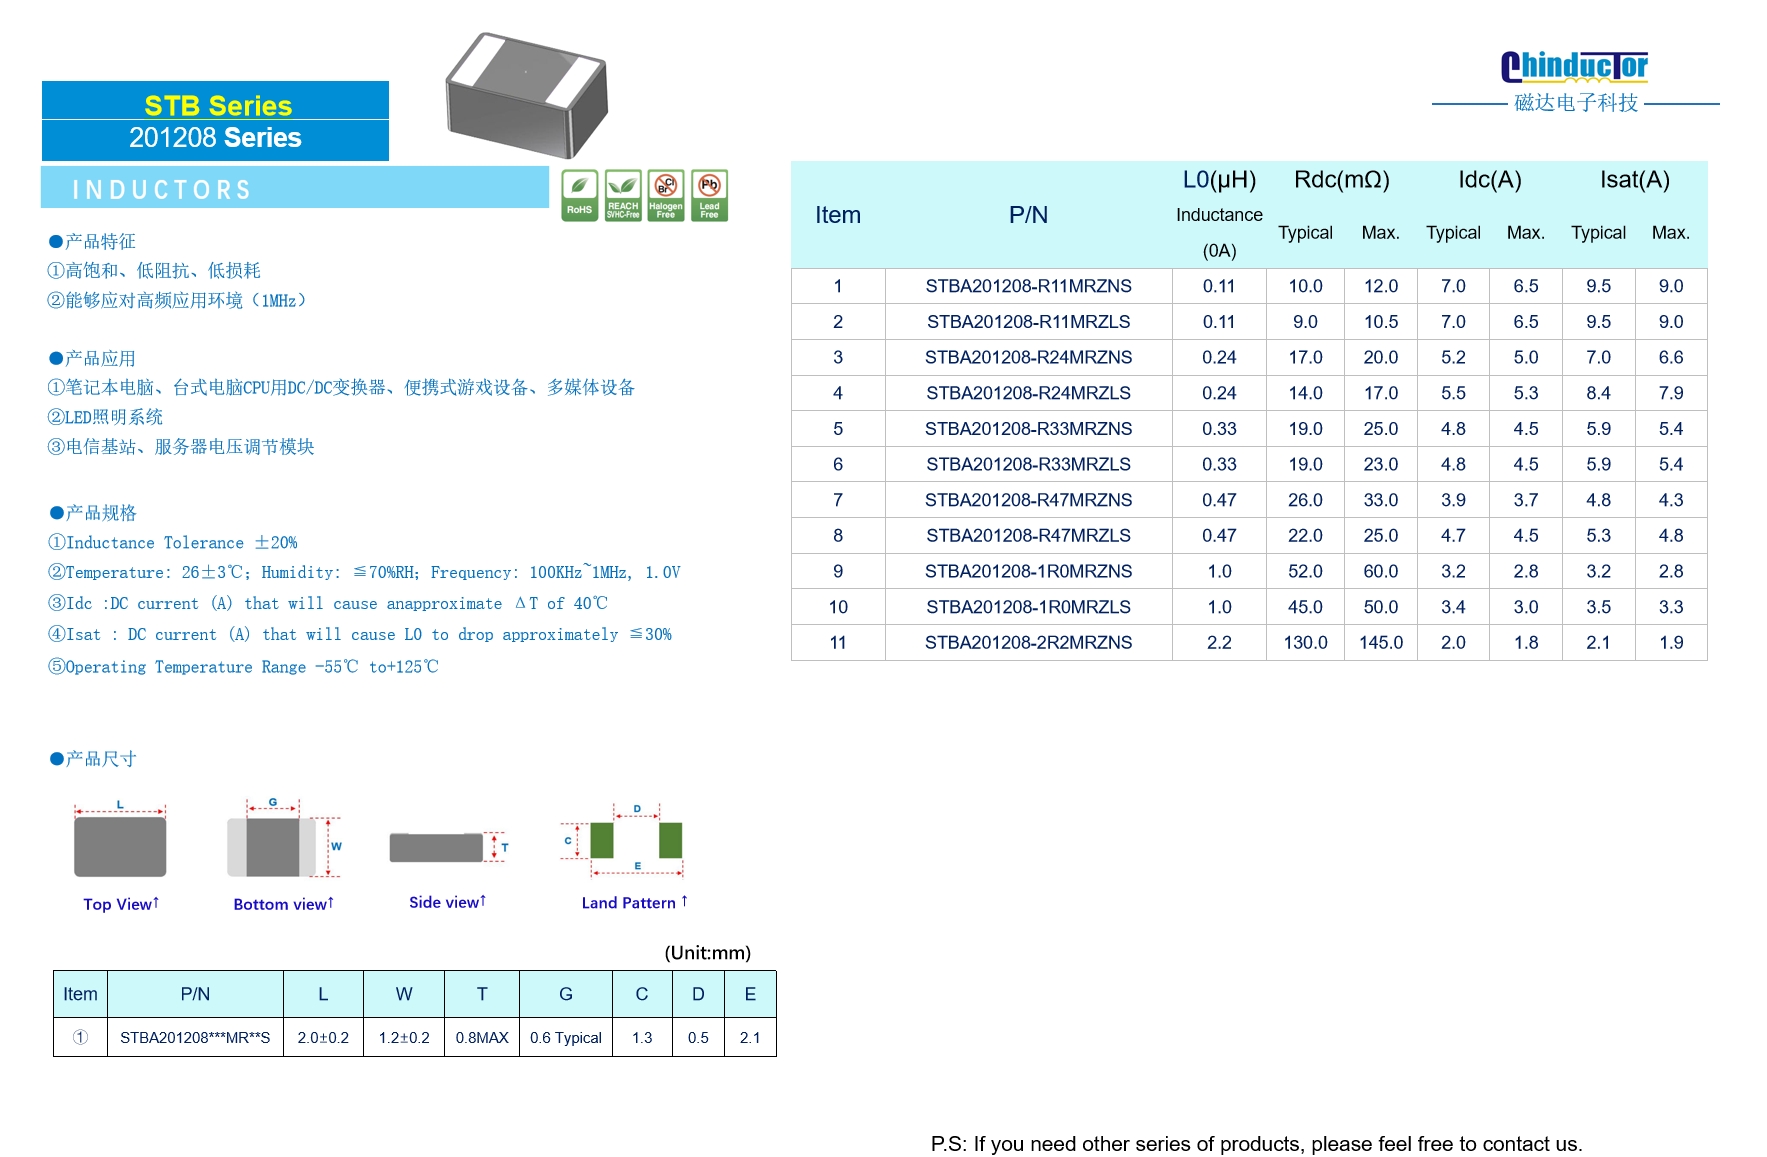
Task: Click the Halogen Free badge icon
Action: click(x=665, y=195)
